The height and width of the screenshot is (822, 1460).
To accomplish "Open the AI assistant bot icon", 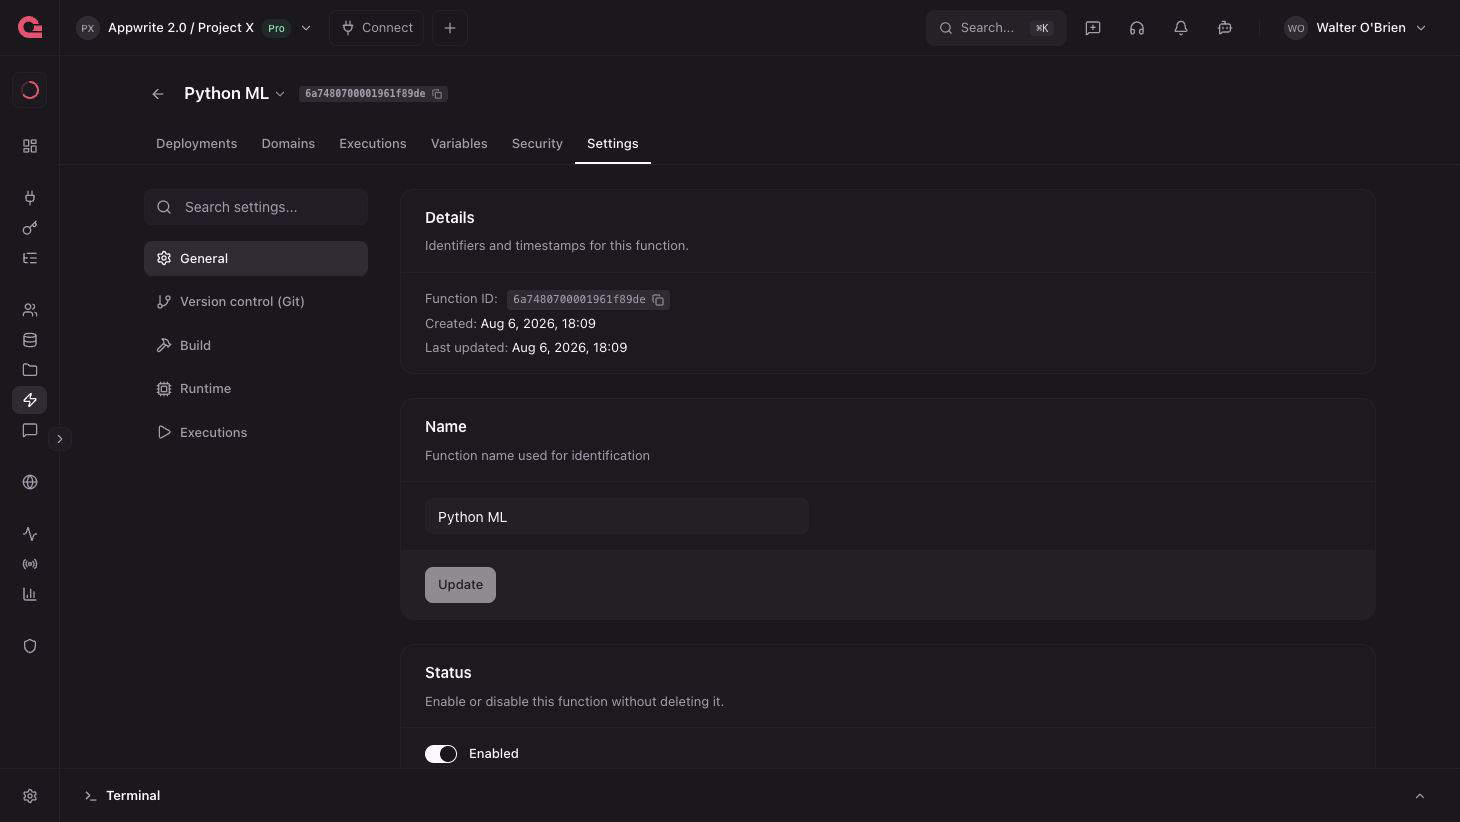I will click(x=1225, y=28).
